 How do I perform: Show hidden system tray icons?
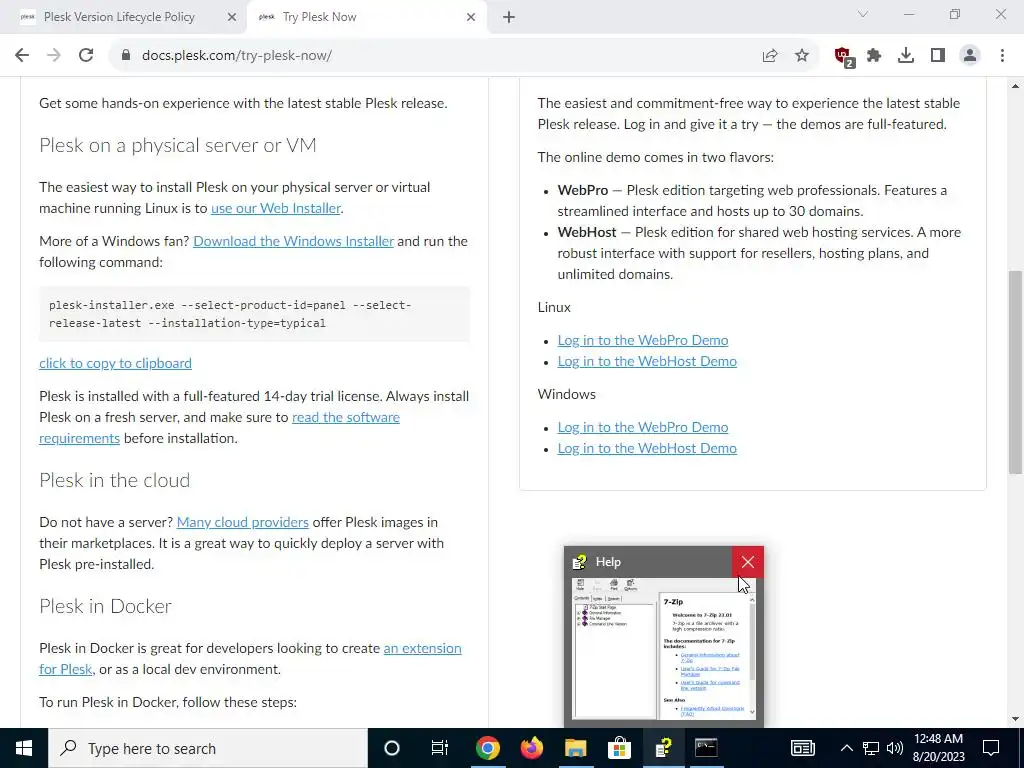coord(846,748)
